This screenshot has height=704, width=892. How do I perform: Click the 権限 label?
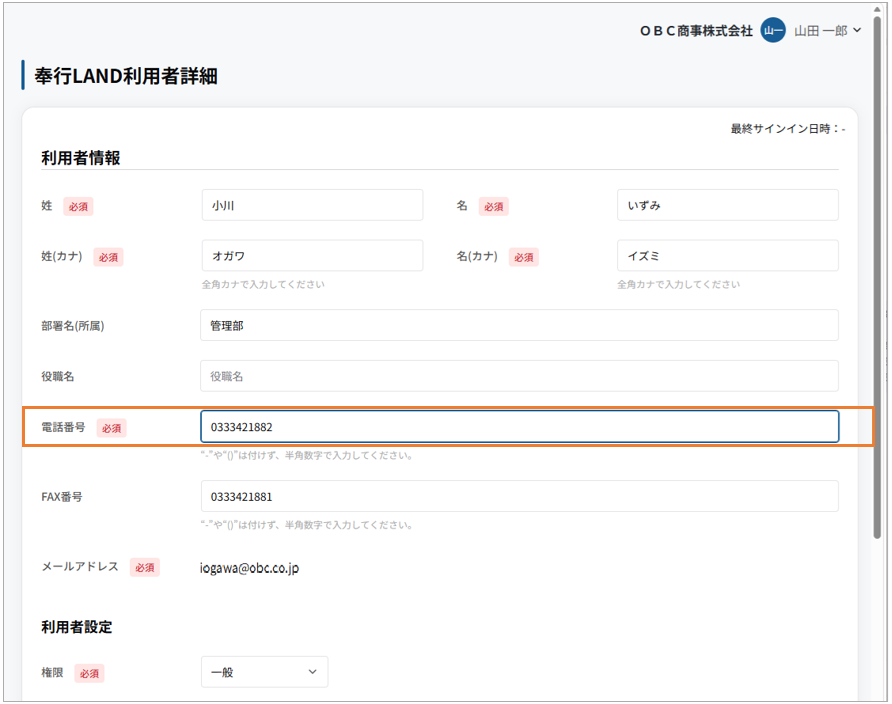[52, 673]
